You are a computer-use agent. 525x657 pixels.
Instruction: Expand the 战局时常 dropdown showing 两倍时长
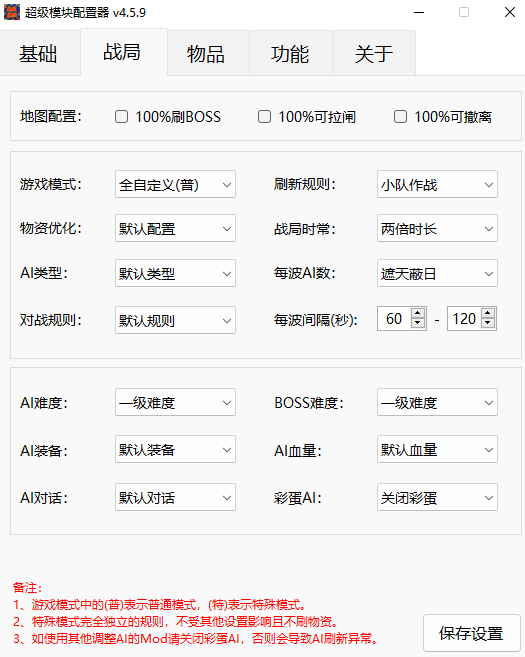pos(437,228)
